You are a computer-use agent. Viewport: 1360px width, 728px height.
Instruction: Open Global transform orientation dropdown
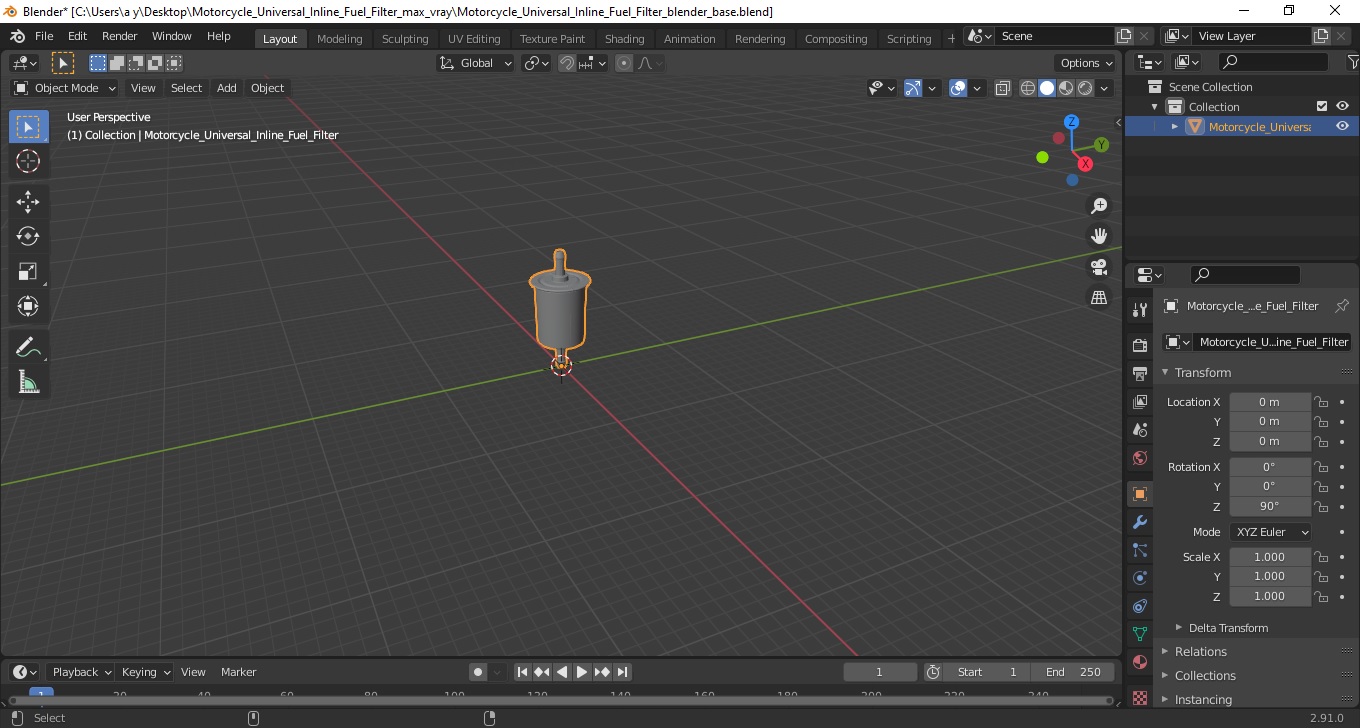(x=476, y=63)
